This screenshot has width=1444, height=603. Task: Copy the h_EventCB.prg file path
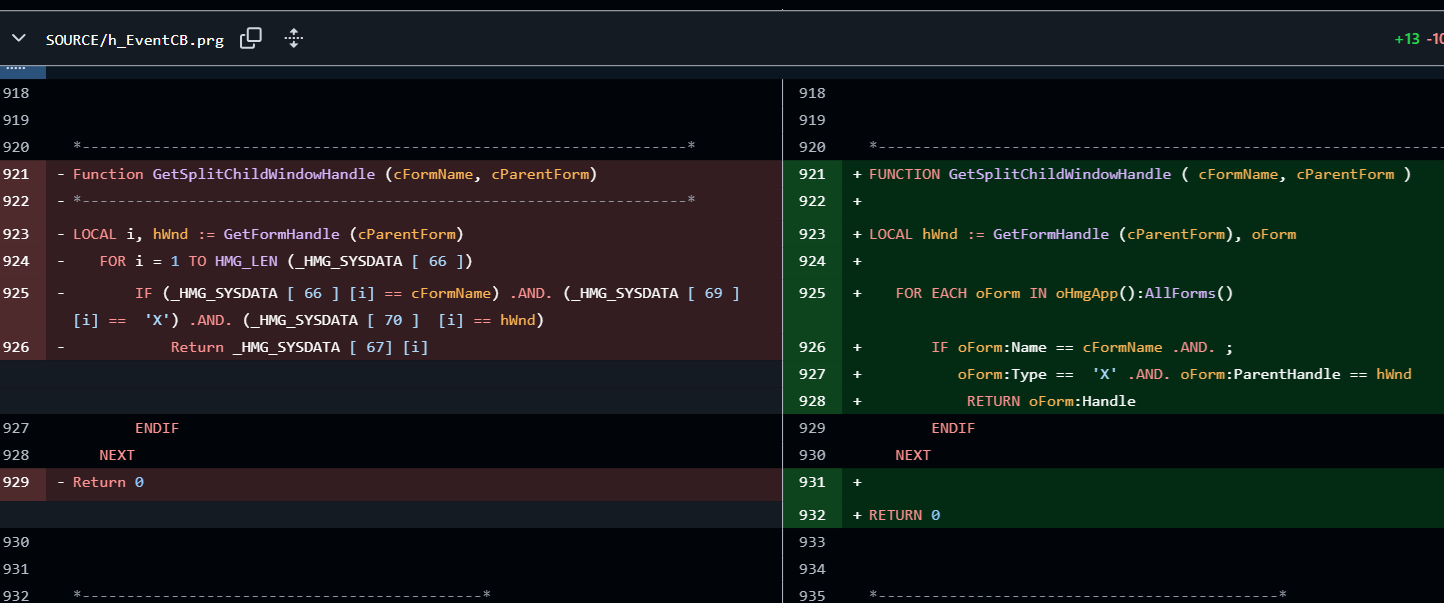[251, 39]
